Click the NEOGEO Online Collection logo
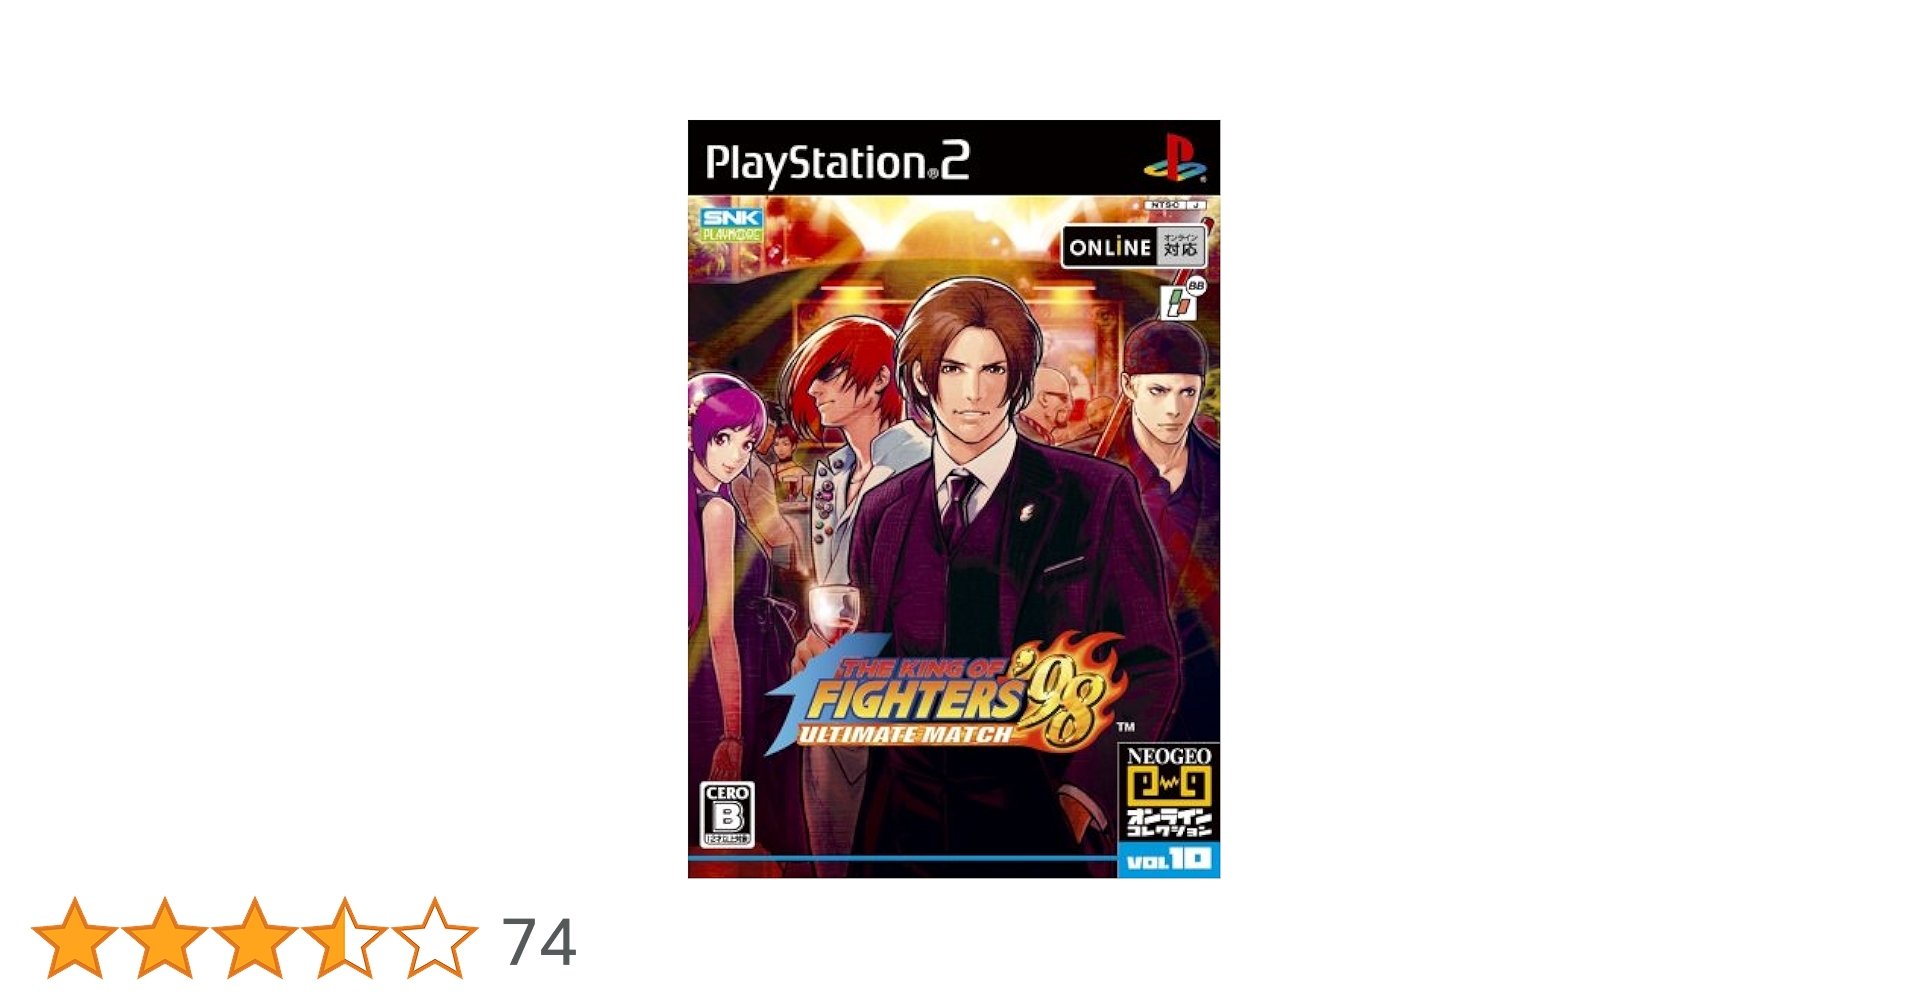Image resolution: width=1910 pixels, height=1000 pixels. click(x=1168, y=791)
